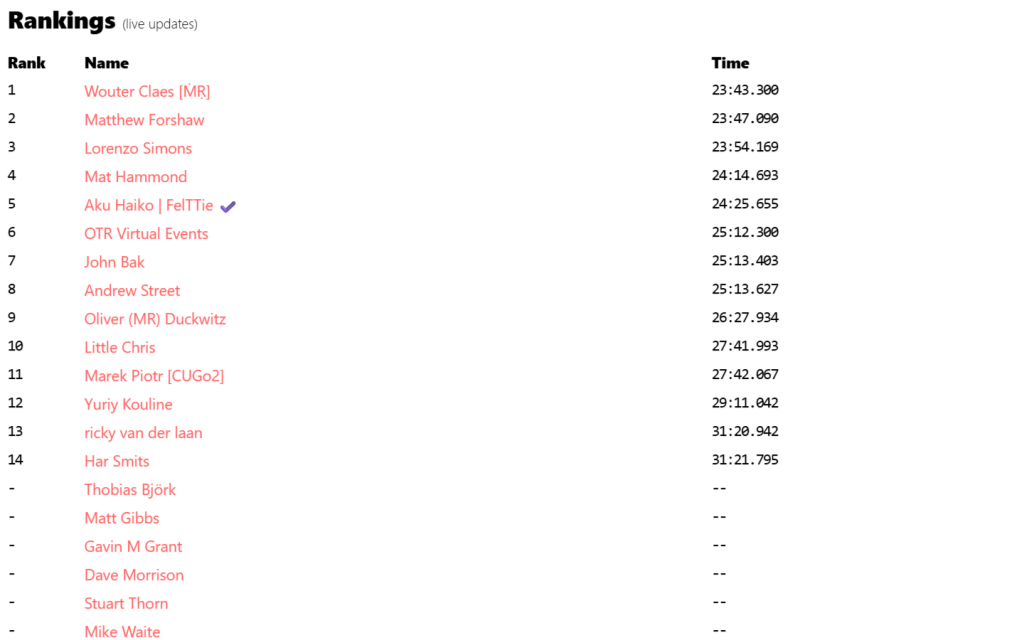
Task: Click the purple verified checkmark icon
Action: (228, 206)
